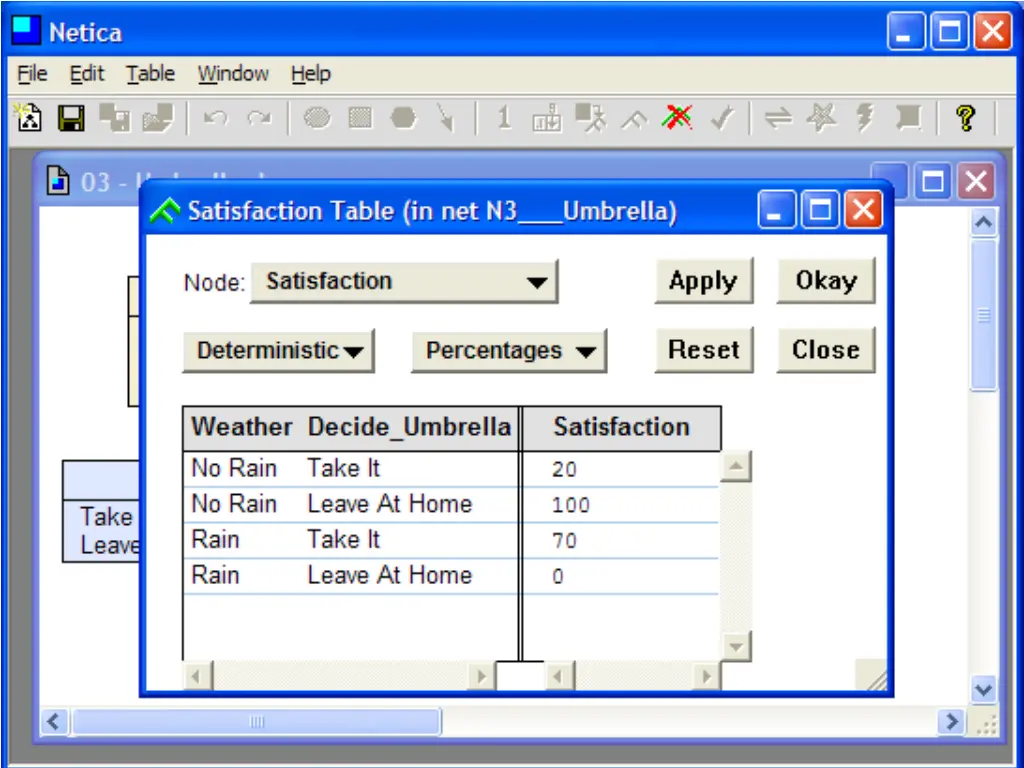The height and width of the screenshot is (768, 1024).
Task: Minimize the Satisfaction Table window
Action: 776,210
